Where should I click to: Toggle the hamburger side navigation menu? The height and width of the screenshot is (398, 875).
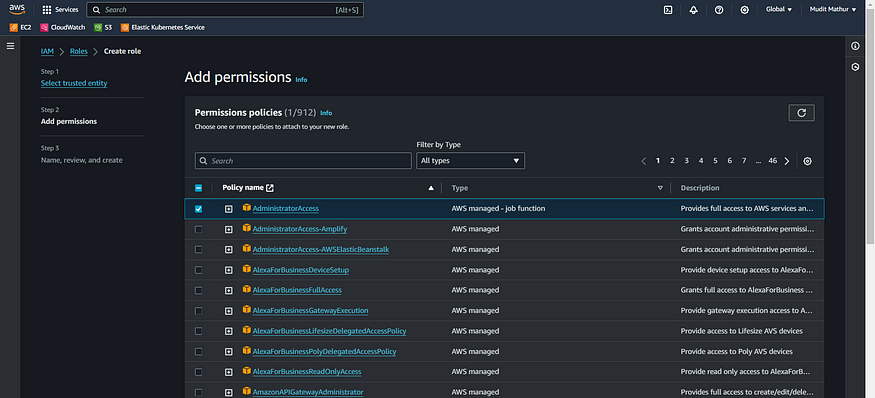pos(10,46)
